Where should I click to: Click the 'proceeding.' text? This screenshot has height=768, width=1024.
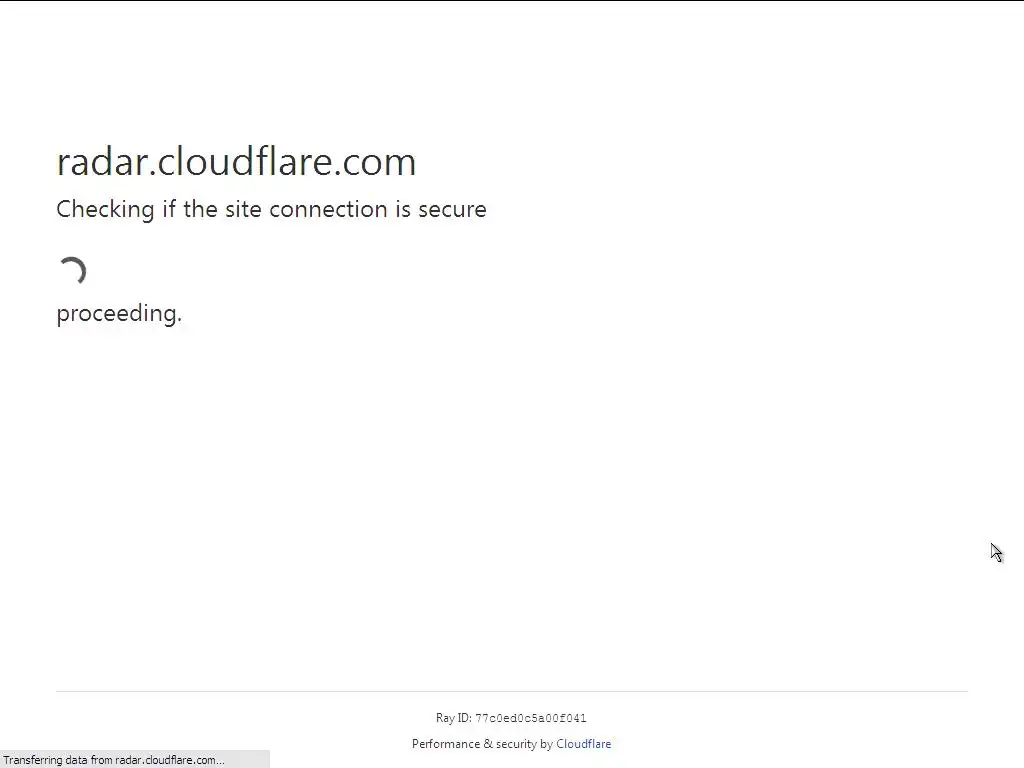pos(119,313)
